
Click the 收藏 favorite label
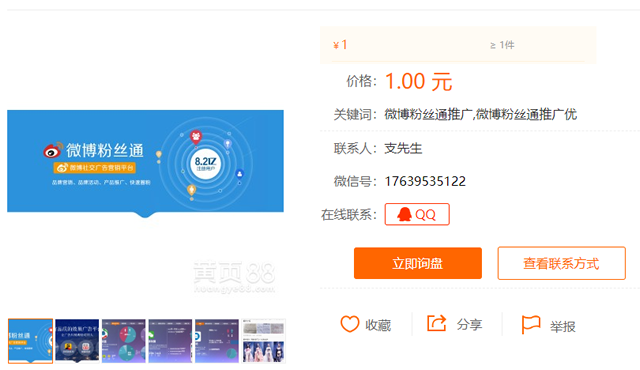[x=378, y=325]
